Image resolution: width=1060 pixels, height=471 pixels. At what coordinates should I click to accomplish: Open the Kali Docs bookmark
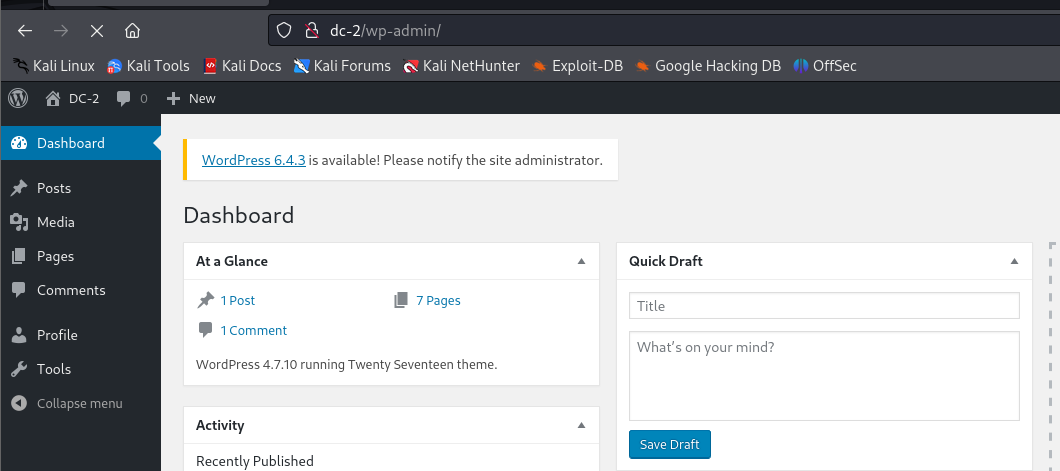pyautogui.click(x=242, y=66)
